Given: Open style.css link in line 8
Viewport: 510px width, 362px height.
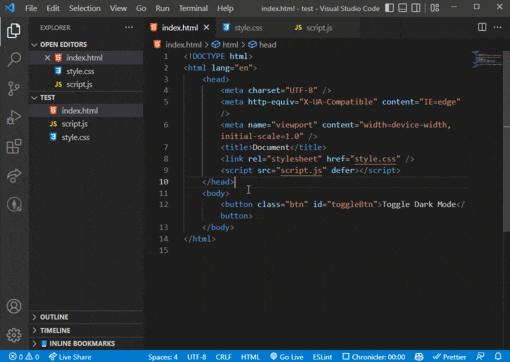Looking at the screenshot, I should [375, 159].
